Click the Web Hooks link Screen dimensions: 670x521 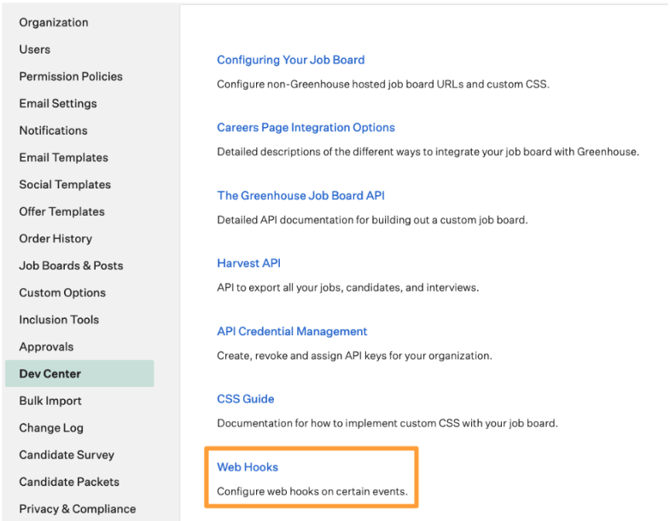(x=247, y=467)
